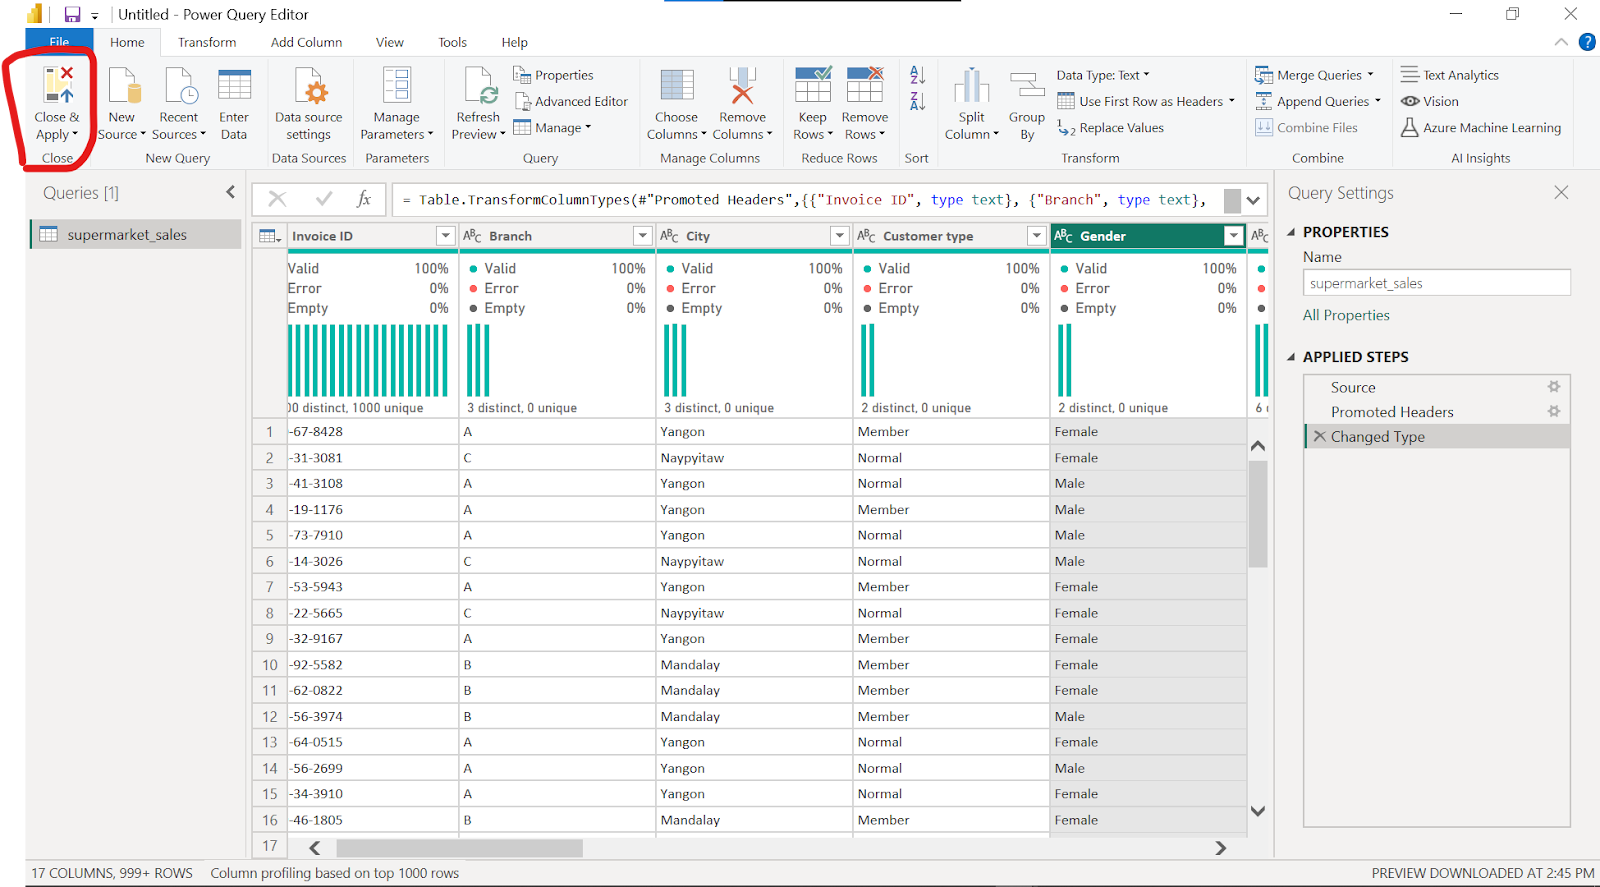Open Manage Parameters icon
The image size is (1600, 887).
[397, 86]
